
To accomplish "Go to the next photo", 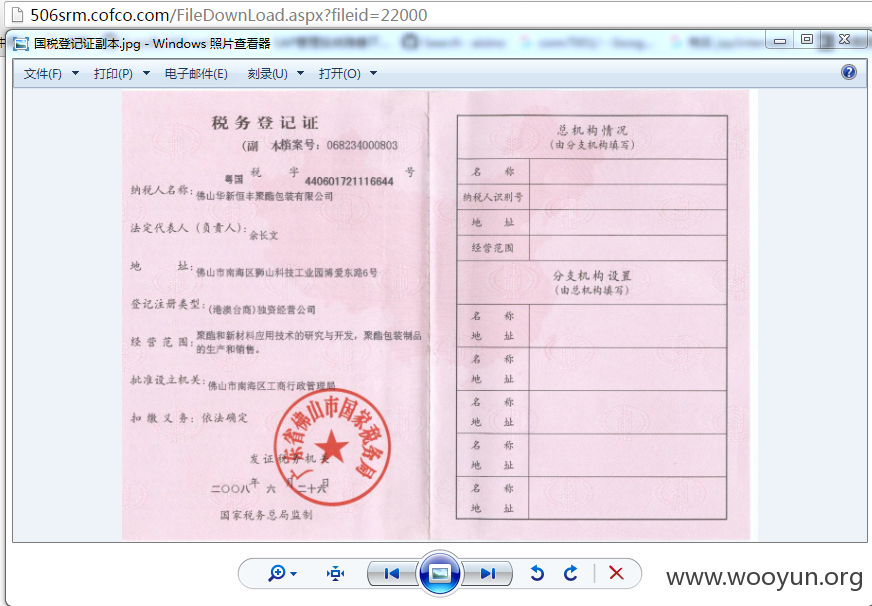I will pyautogui.click(x=487, y=573).
